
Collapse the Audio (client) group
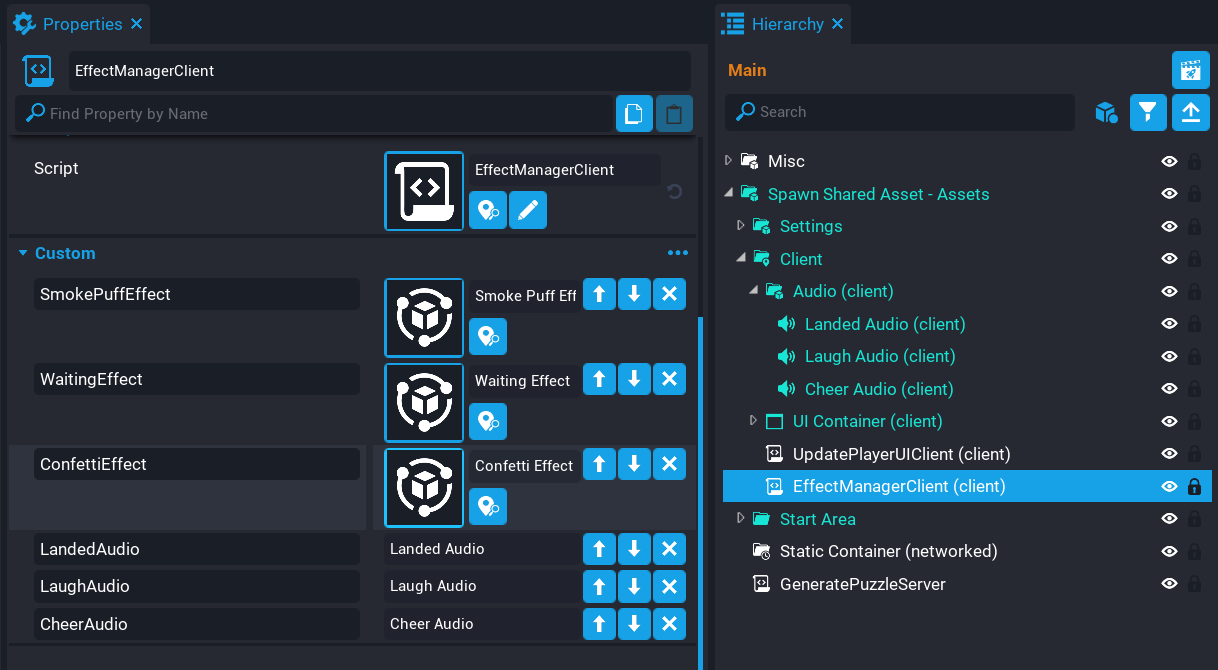[x=753, y=291]
